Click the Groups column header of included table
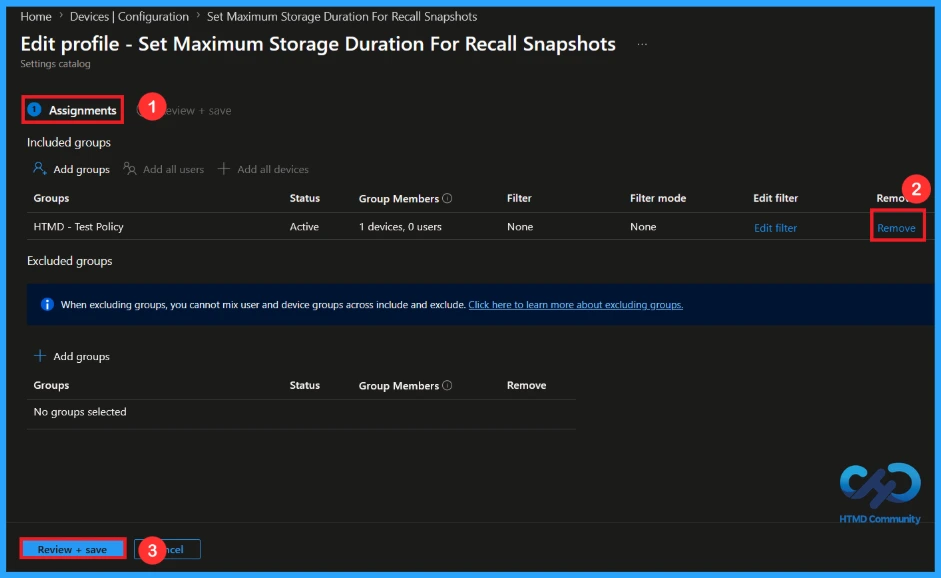Viewport: 941px width, 578px height. click(x=51, y=198)
